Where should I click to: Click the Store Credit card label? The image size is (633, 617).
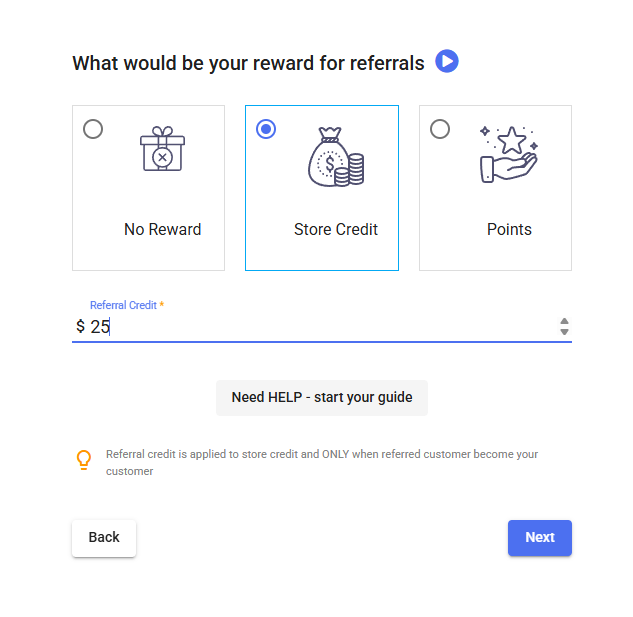pyautogui.click(x=336, y=229)
